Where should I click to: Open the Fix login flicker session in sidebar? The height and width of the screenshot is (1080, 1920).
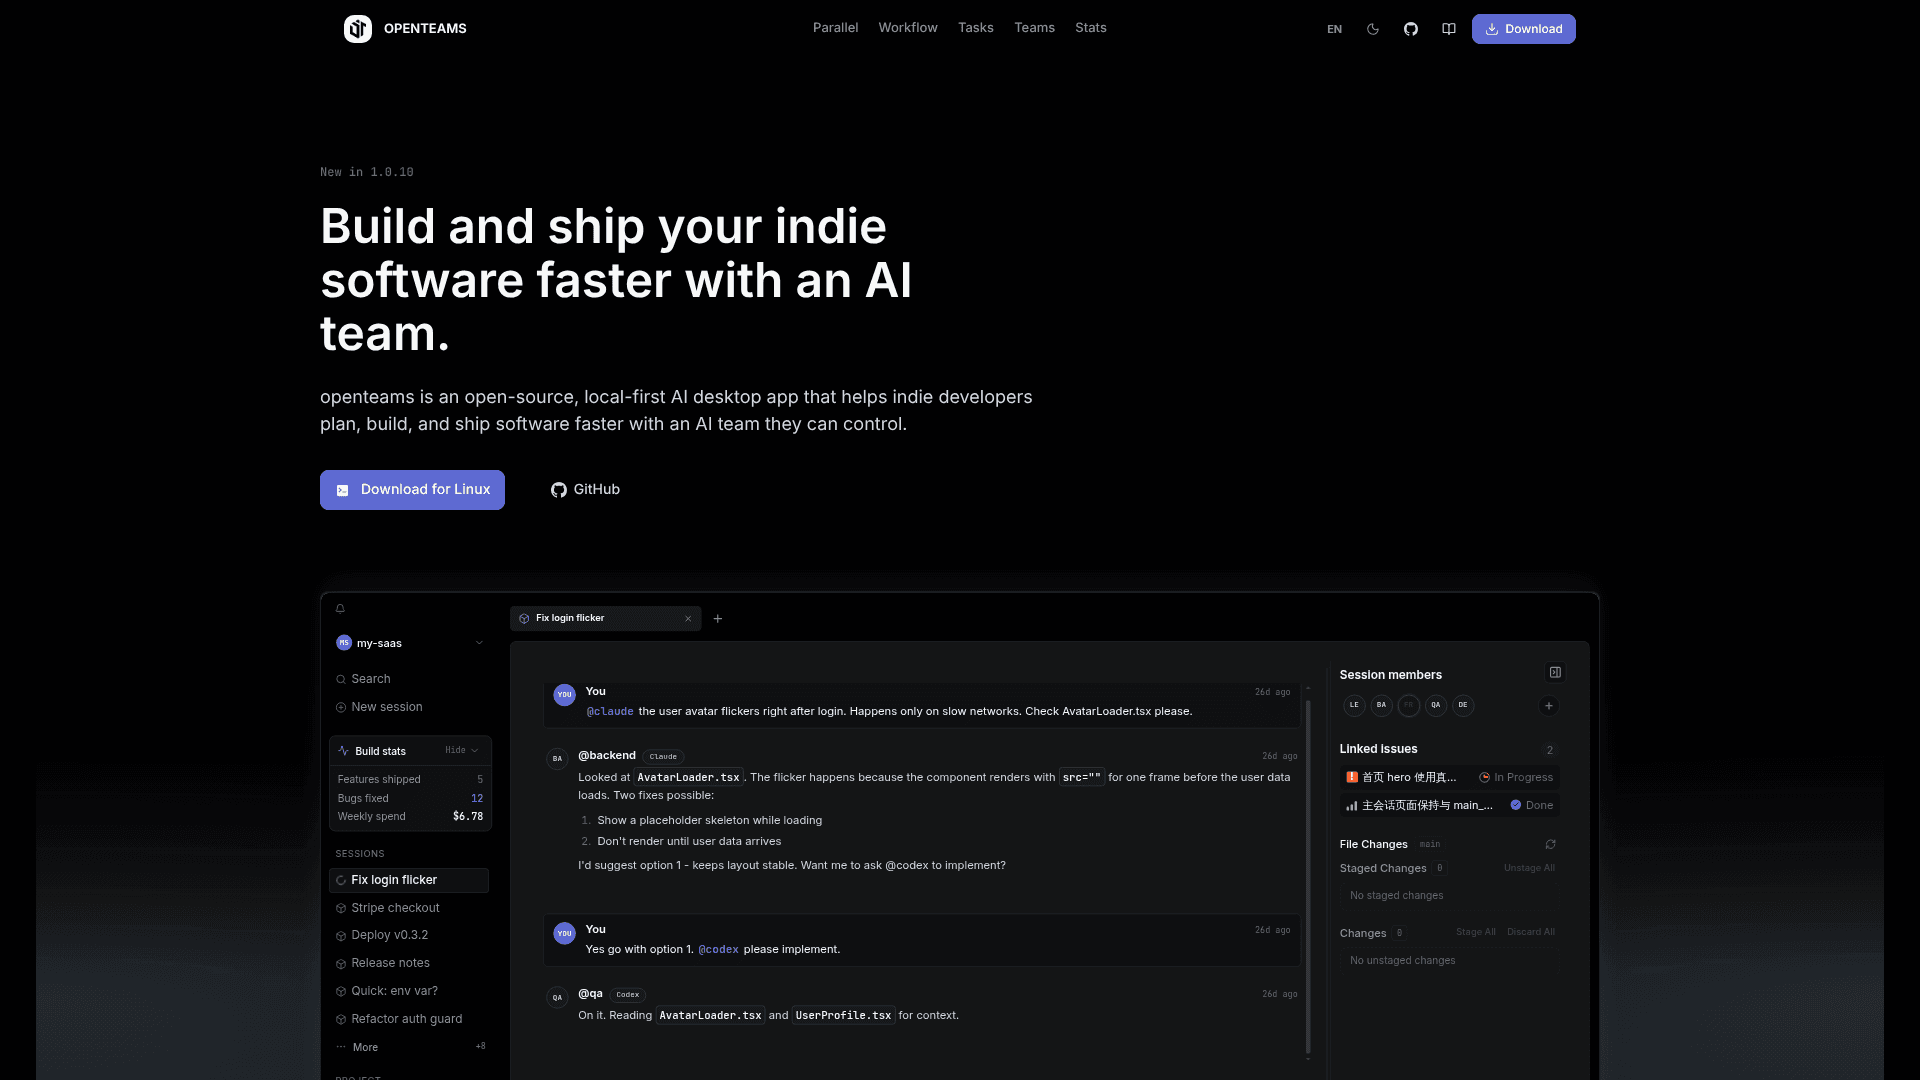point(409,880)
